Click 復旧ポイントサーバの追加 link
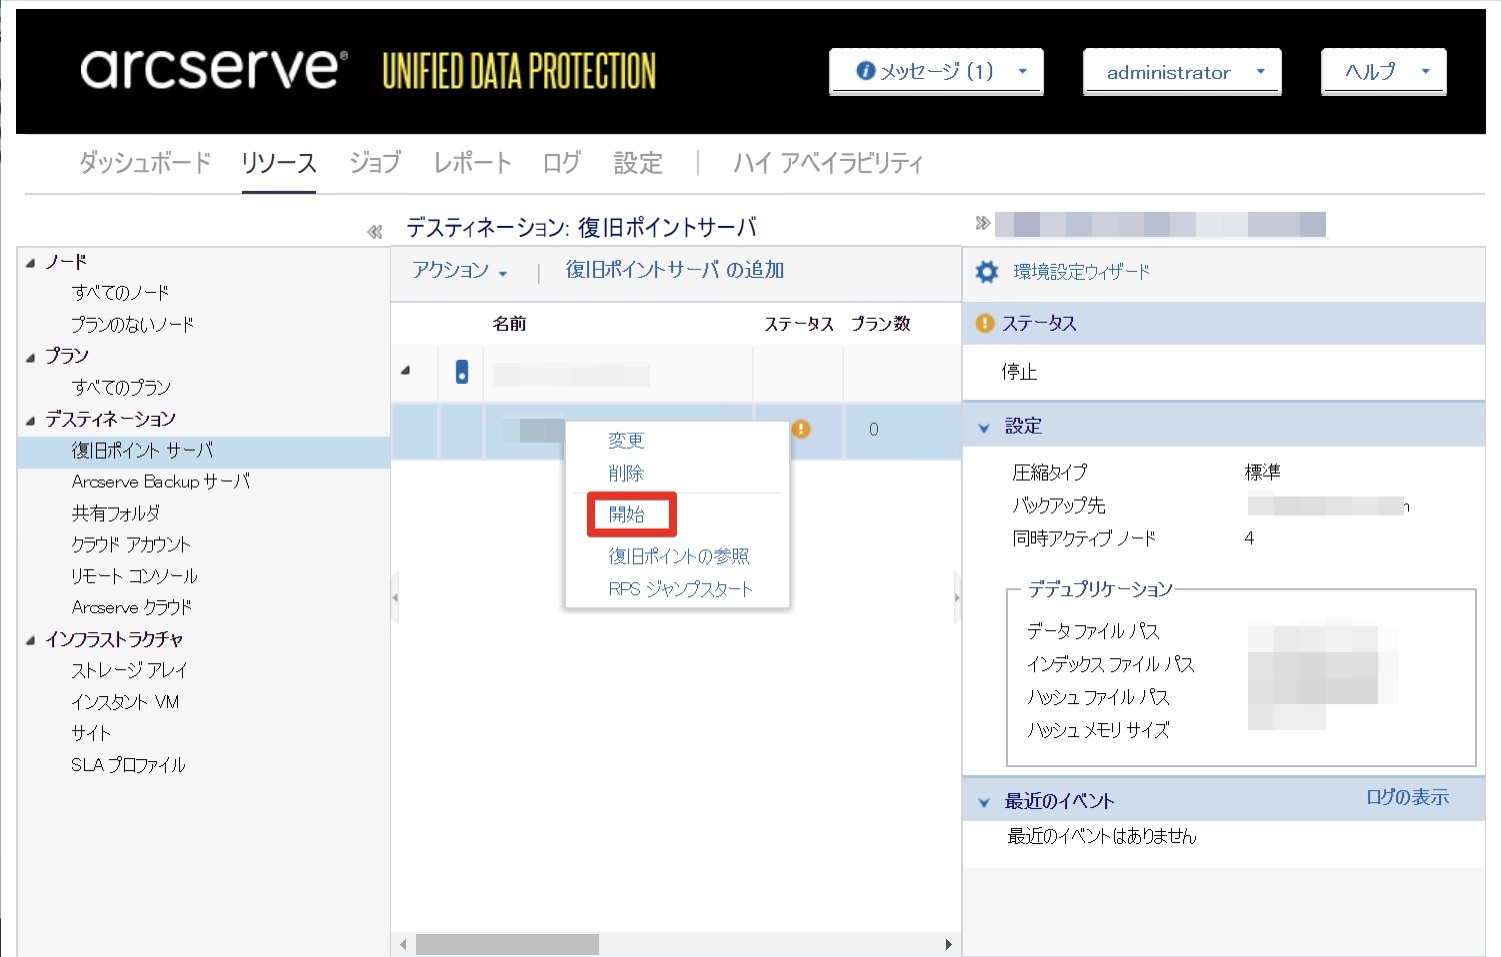The image size is (1501, 957). pos(674,270)
